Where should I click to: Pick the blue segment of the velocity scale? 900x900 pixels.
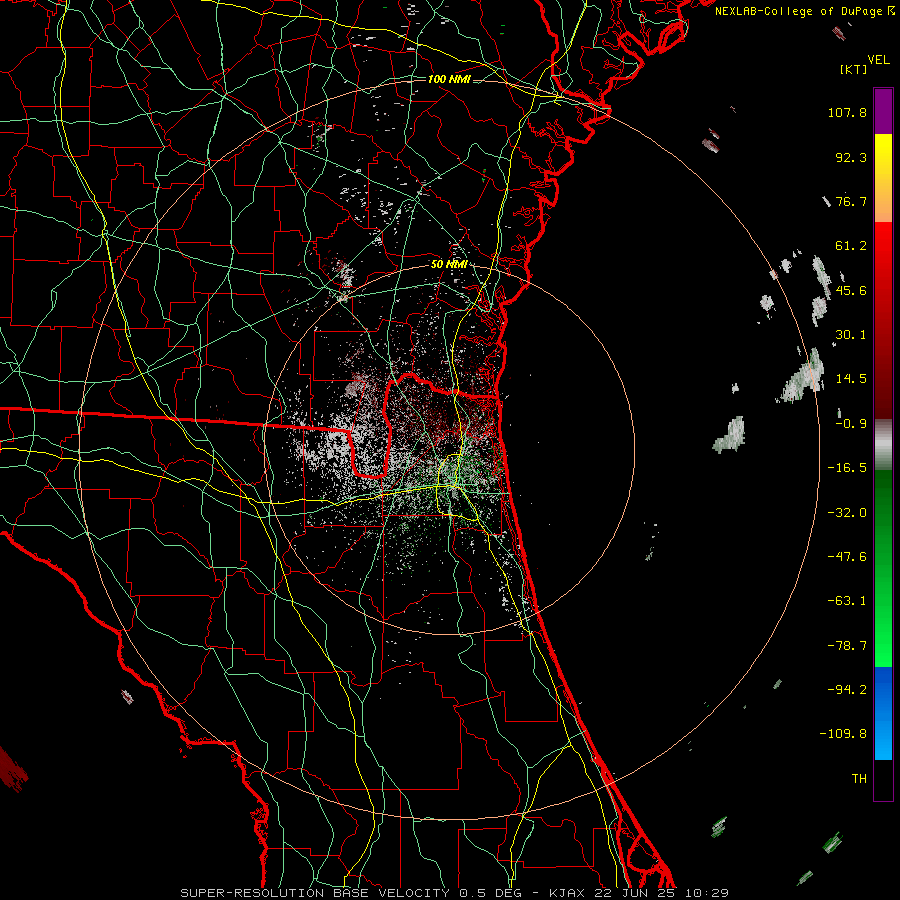click(883, 713)
